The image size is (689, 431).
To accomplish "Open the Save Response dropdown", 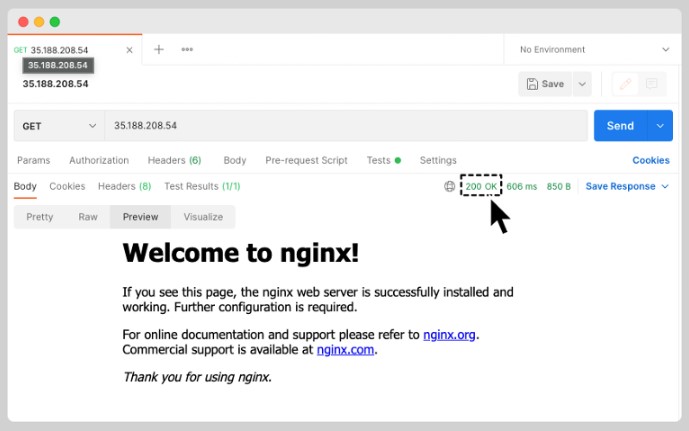I will tap(627, 186).
